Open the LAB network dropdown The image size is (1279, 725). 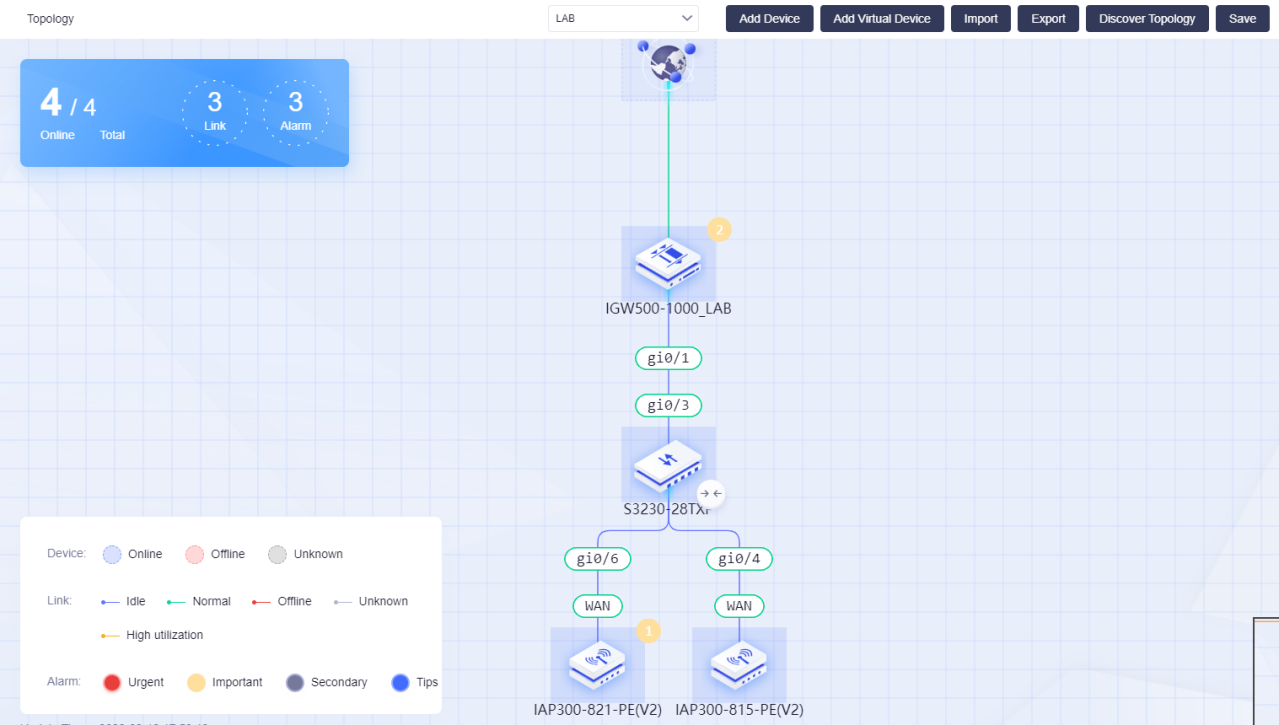tap(623, 18)
